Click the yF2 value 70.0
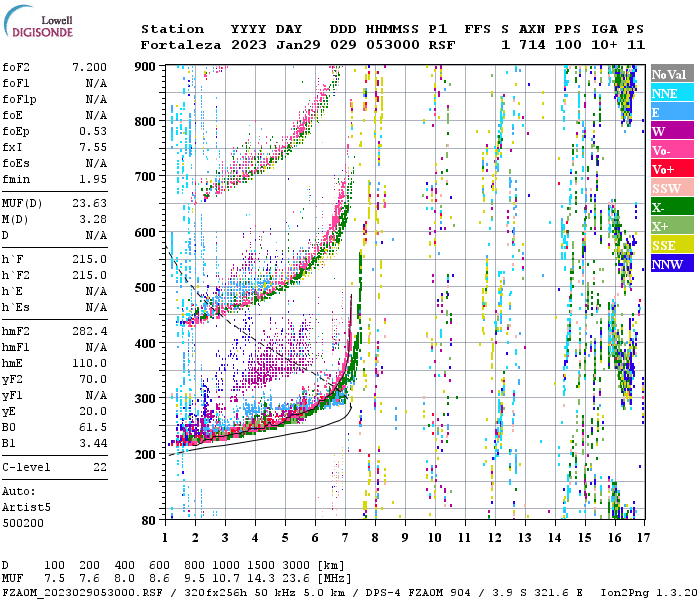 click(93, 379)
